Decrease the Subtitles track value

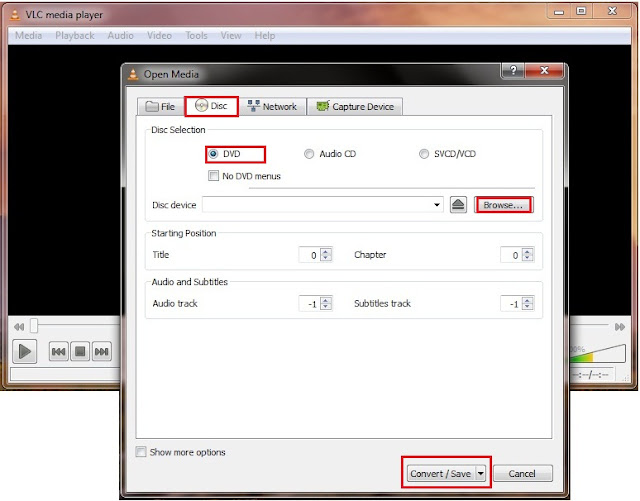[527, 307]
